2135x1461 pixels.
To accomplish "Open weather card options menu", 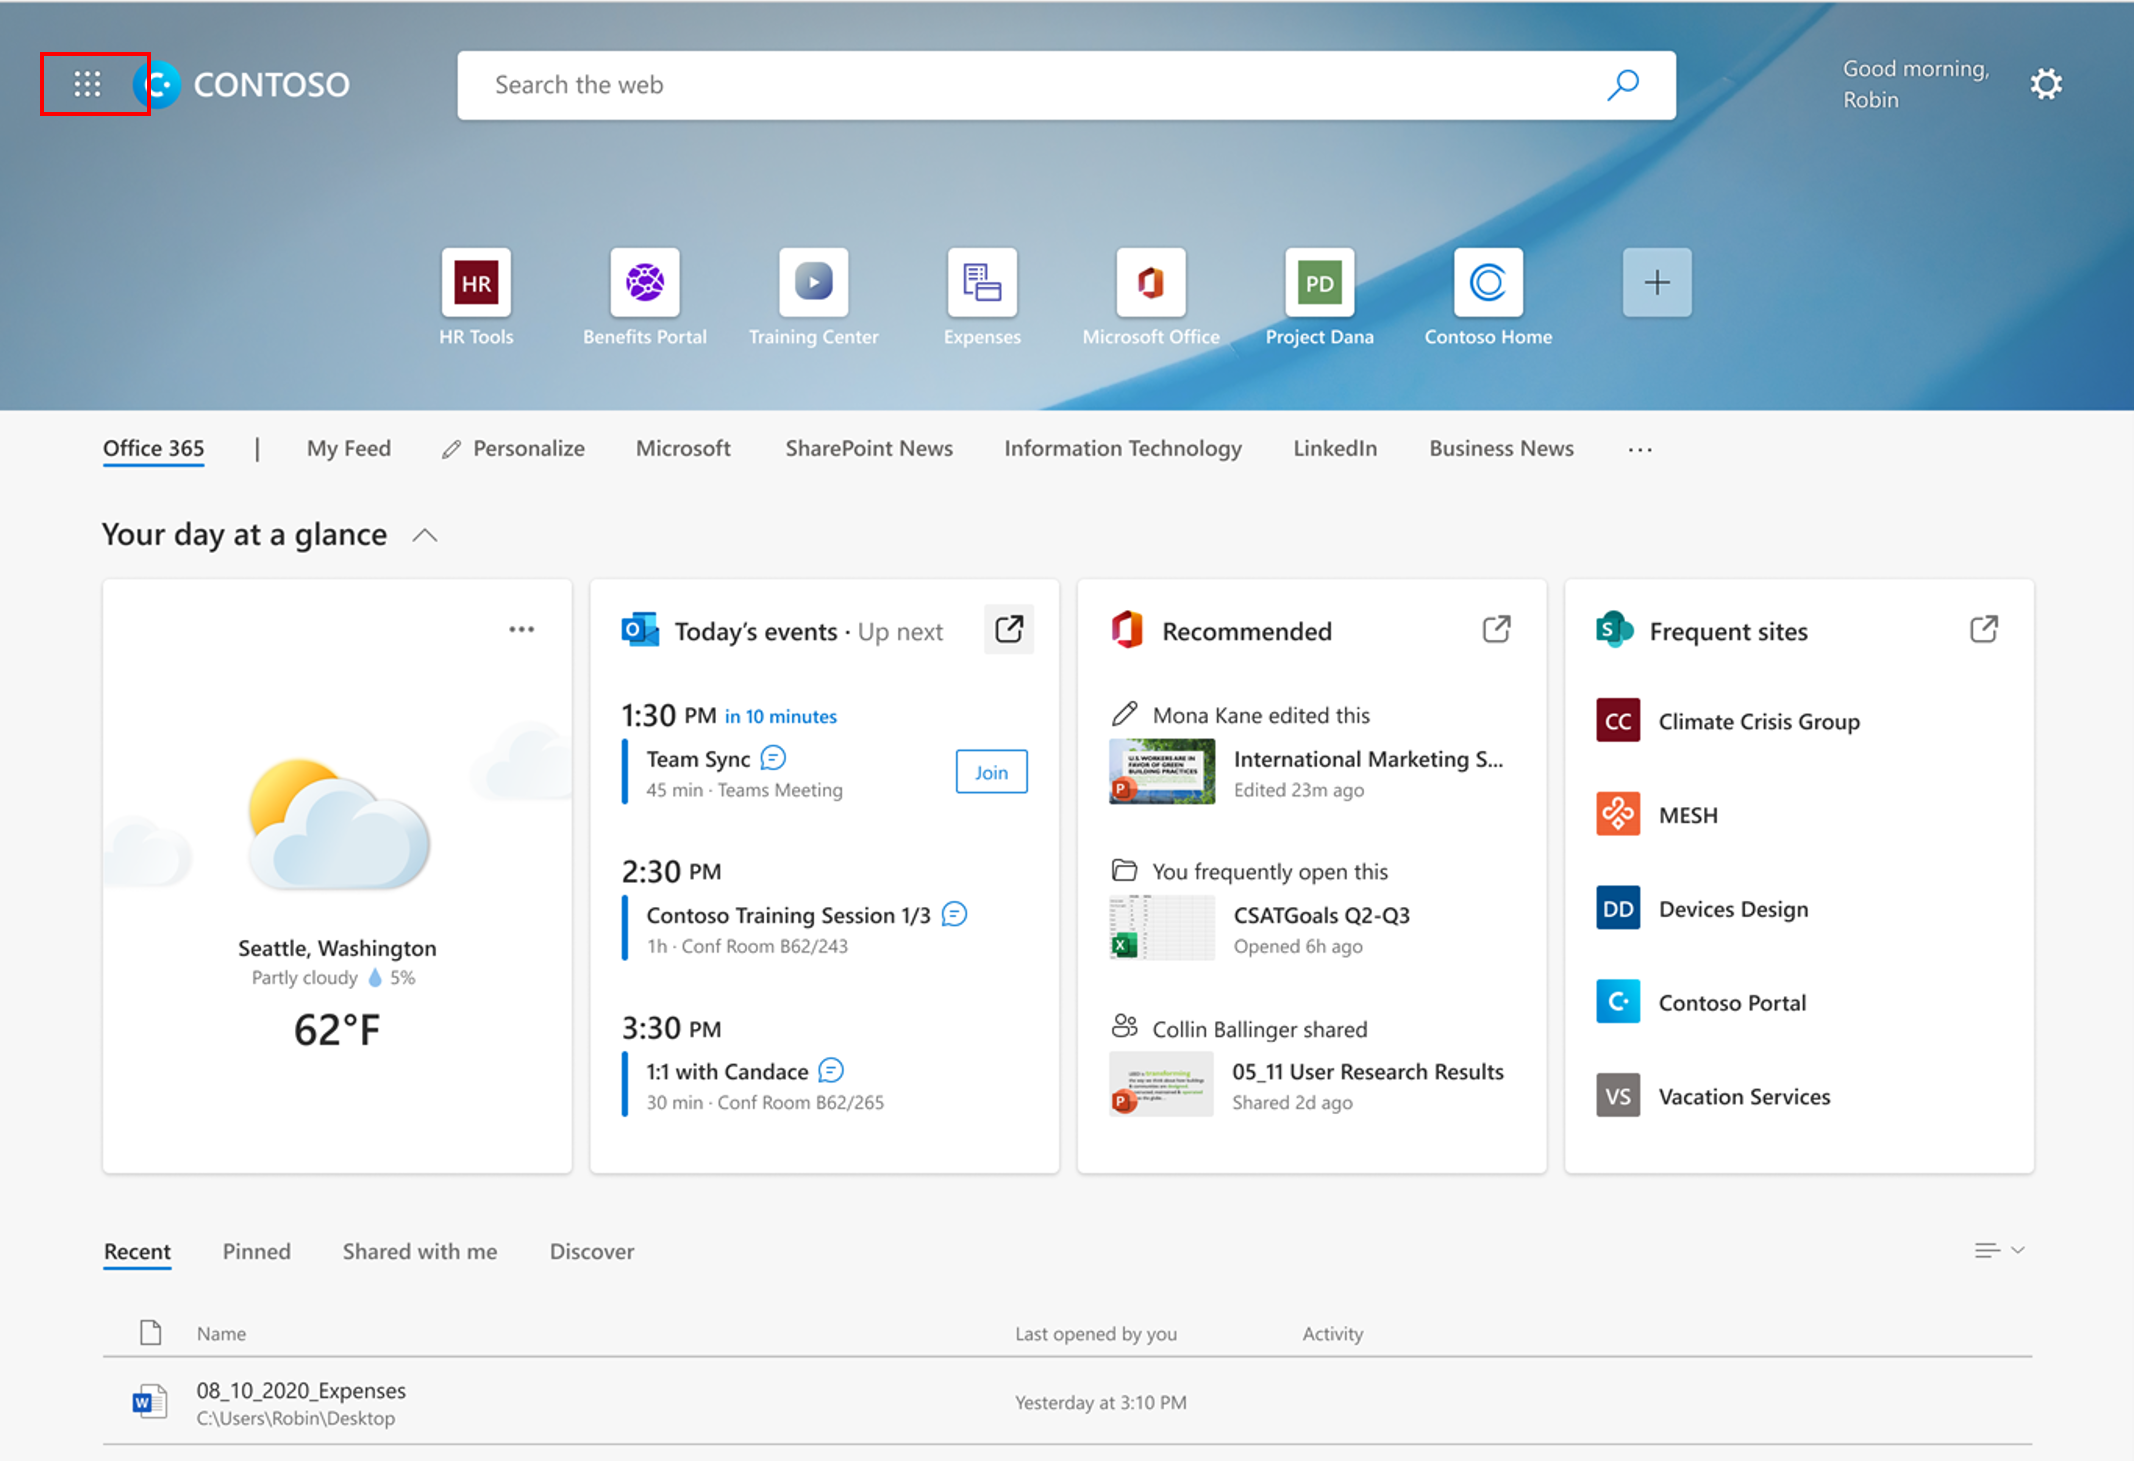I will coord(521,628).
